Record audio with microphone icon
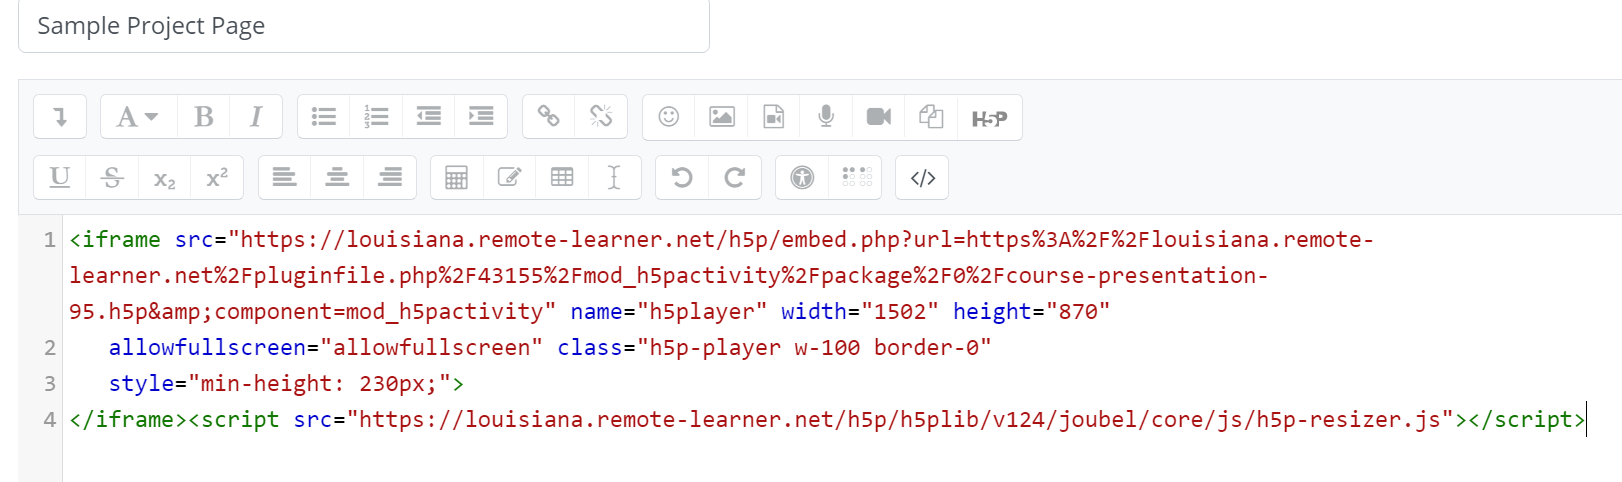 826,118
